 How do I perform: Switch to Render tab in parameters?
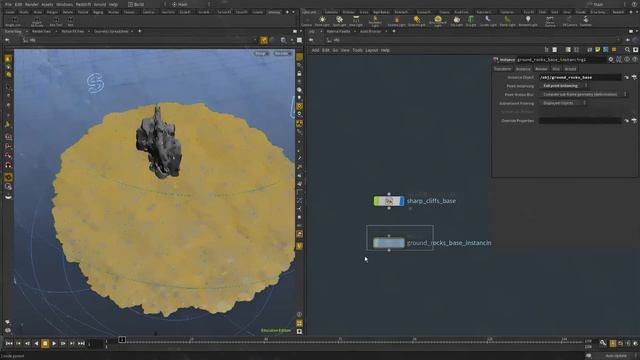tap(541, 69)
